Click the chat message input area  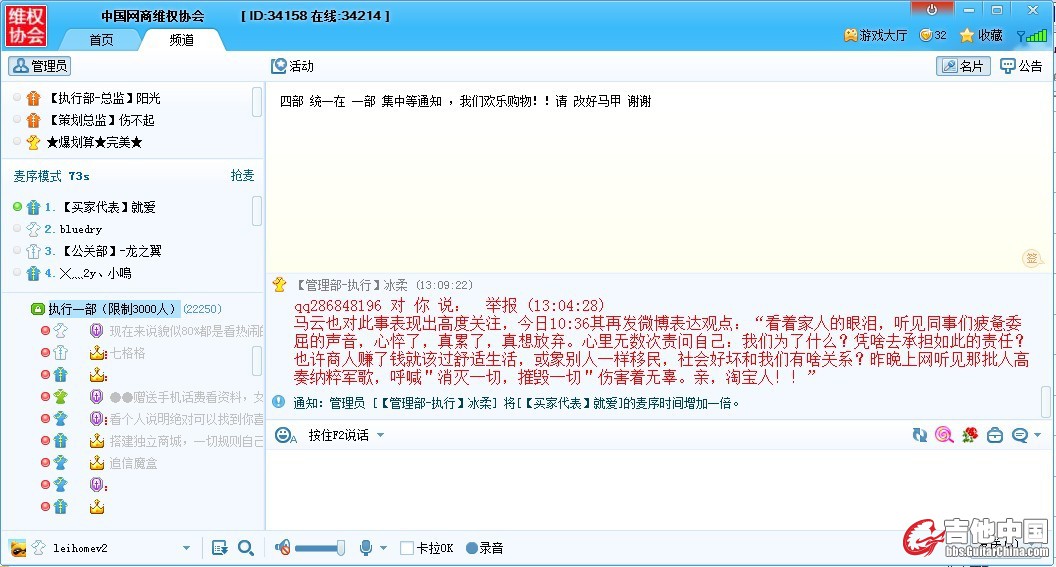tap(658, 489)
